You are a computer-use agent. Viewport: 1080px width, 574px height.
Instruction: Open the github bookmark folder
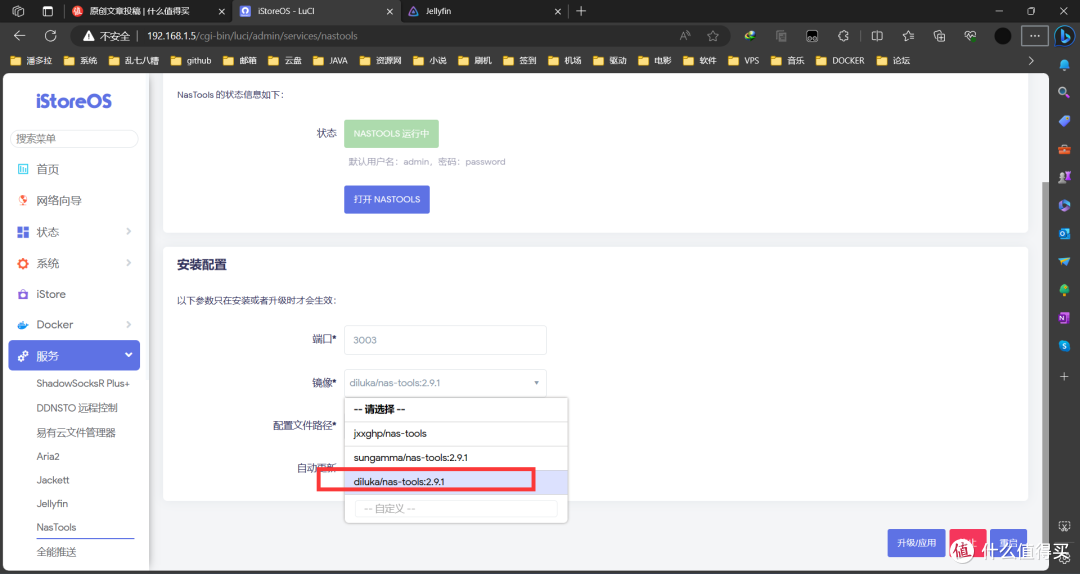coord(191,61)
